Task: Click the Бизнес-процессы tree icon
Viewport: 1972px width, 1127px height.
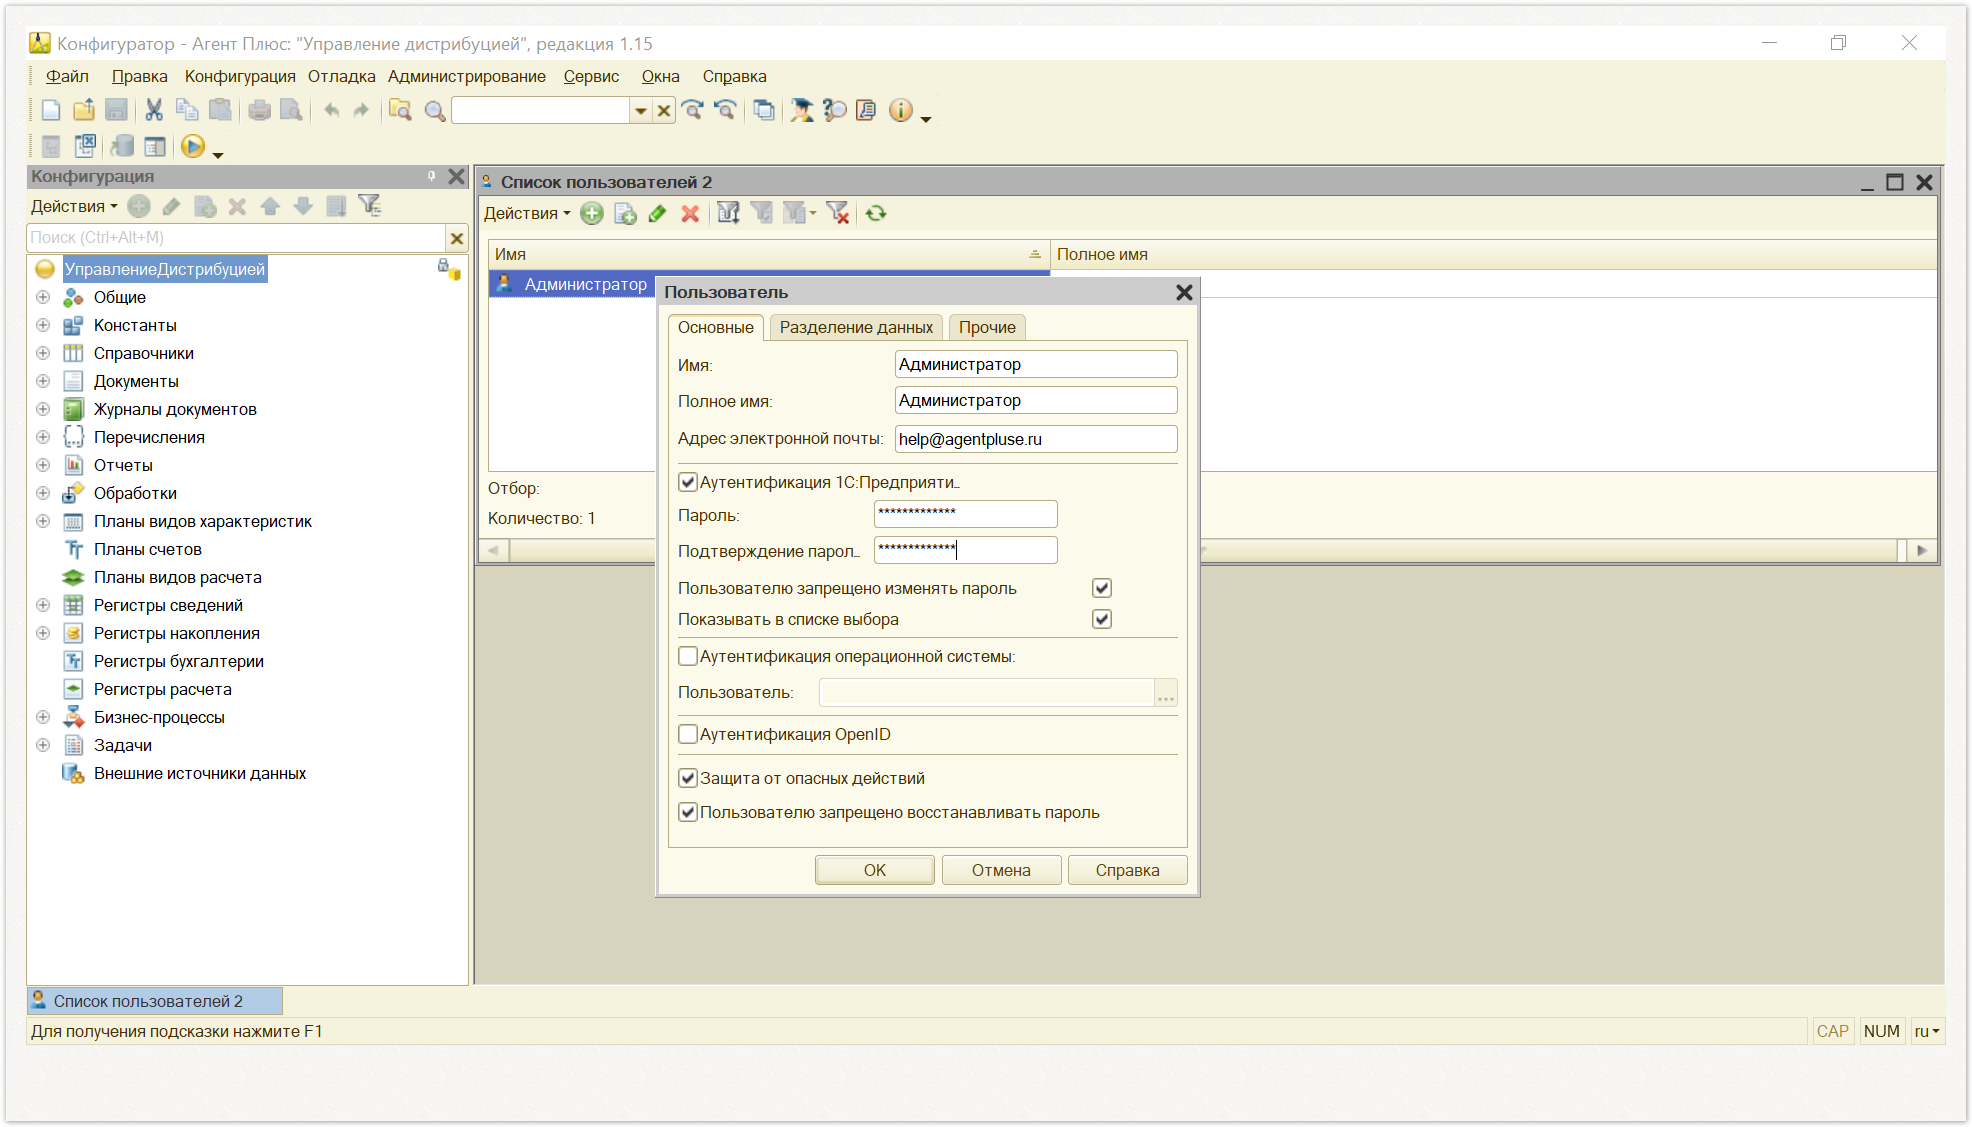Action: [73, 717]
